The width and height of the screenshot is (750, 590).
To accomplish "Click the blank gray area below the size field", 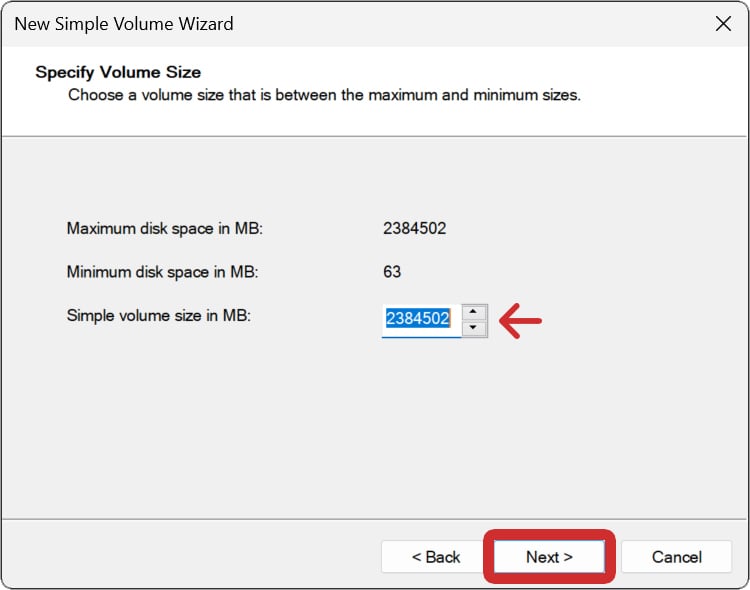I will (x=375, y=430).
